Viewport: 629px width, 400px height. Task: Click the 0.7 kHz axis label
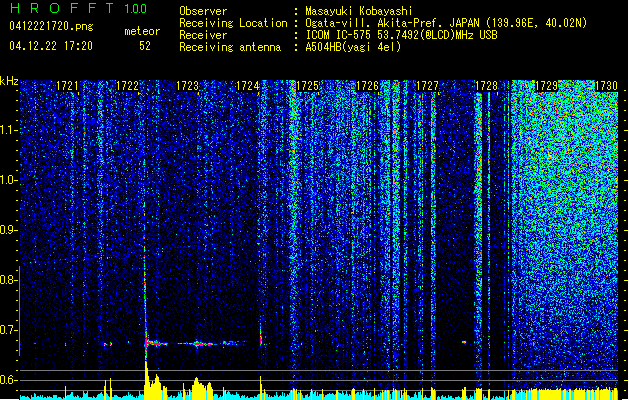8,330
